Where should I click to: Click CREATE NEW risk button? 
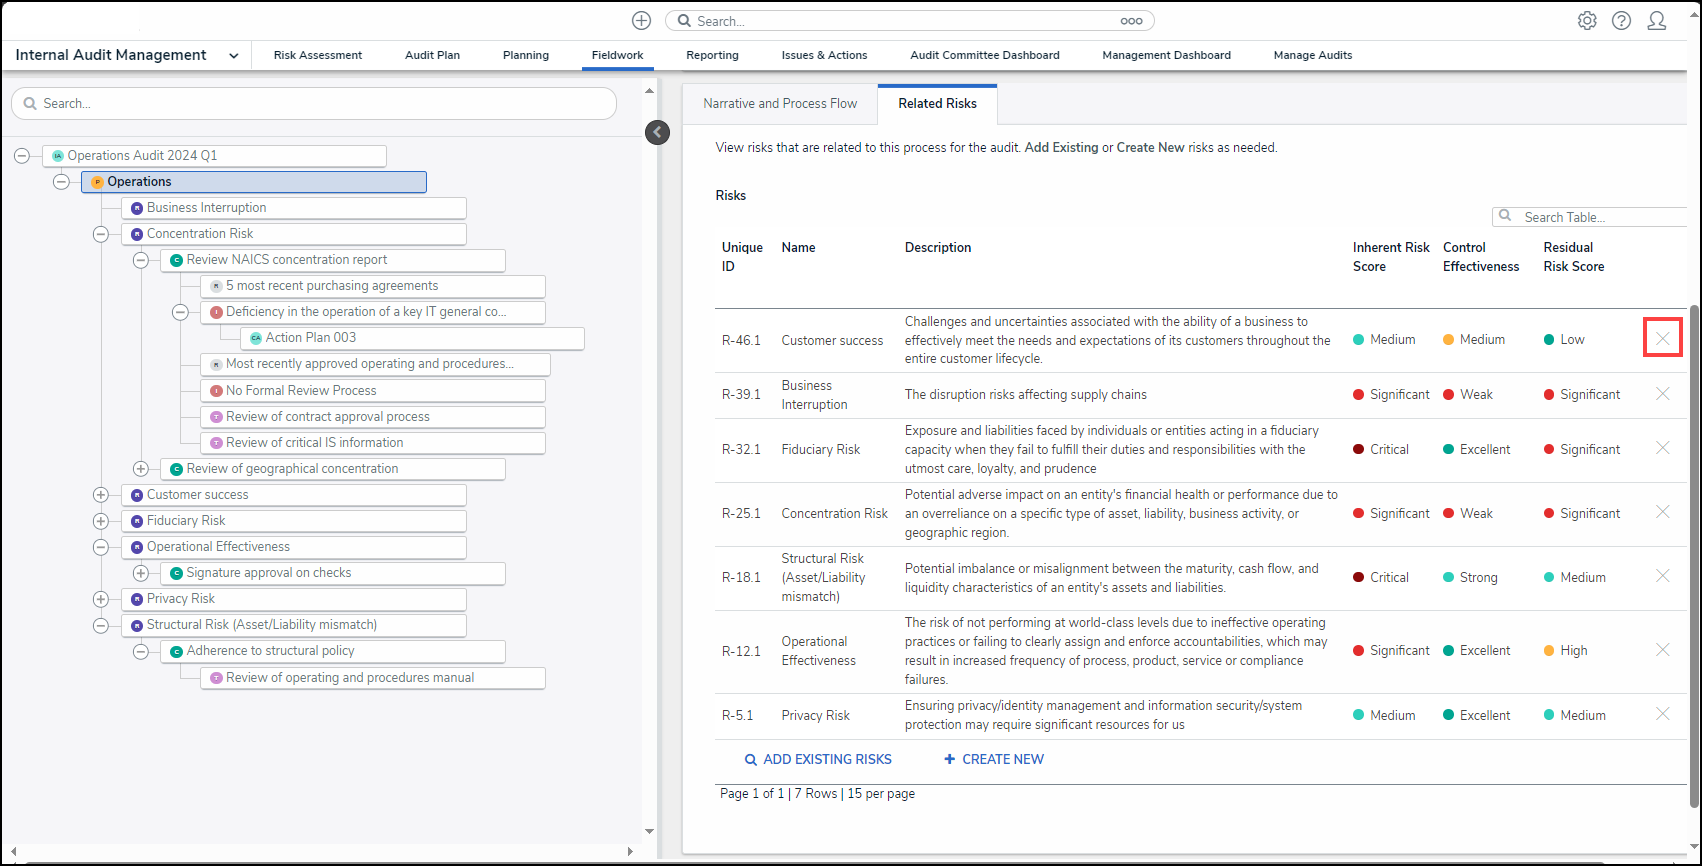[994, 759]
